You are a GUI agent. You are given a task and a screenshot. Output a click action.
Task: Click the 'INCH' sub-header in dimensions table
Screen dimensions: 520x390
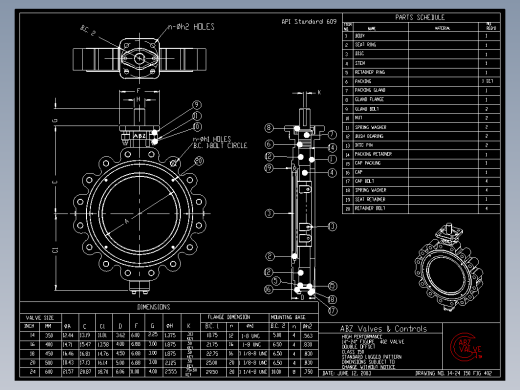coord(29,326)
